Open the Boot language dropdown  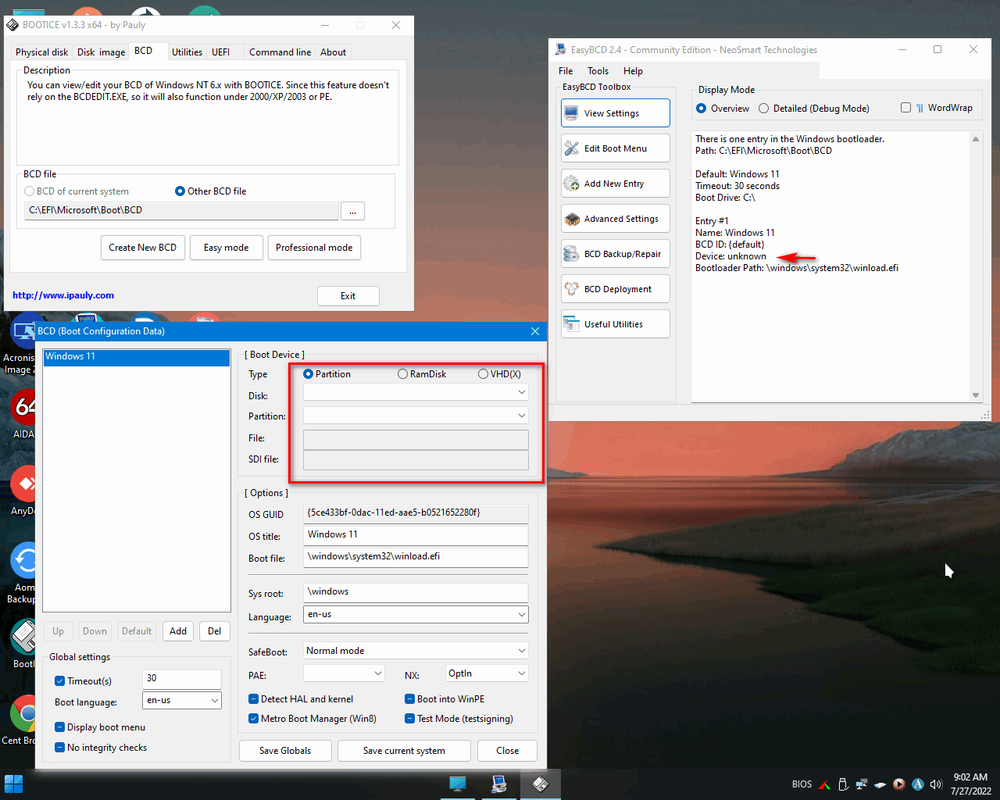[x=182, y=700]
